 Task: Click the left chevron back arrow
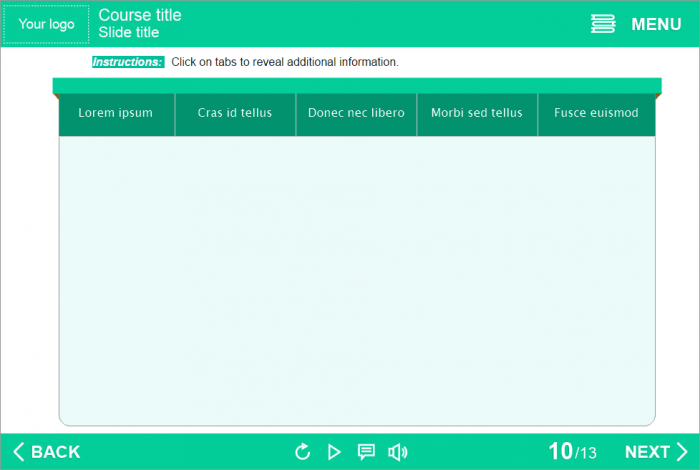(x=18, y=452)
